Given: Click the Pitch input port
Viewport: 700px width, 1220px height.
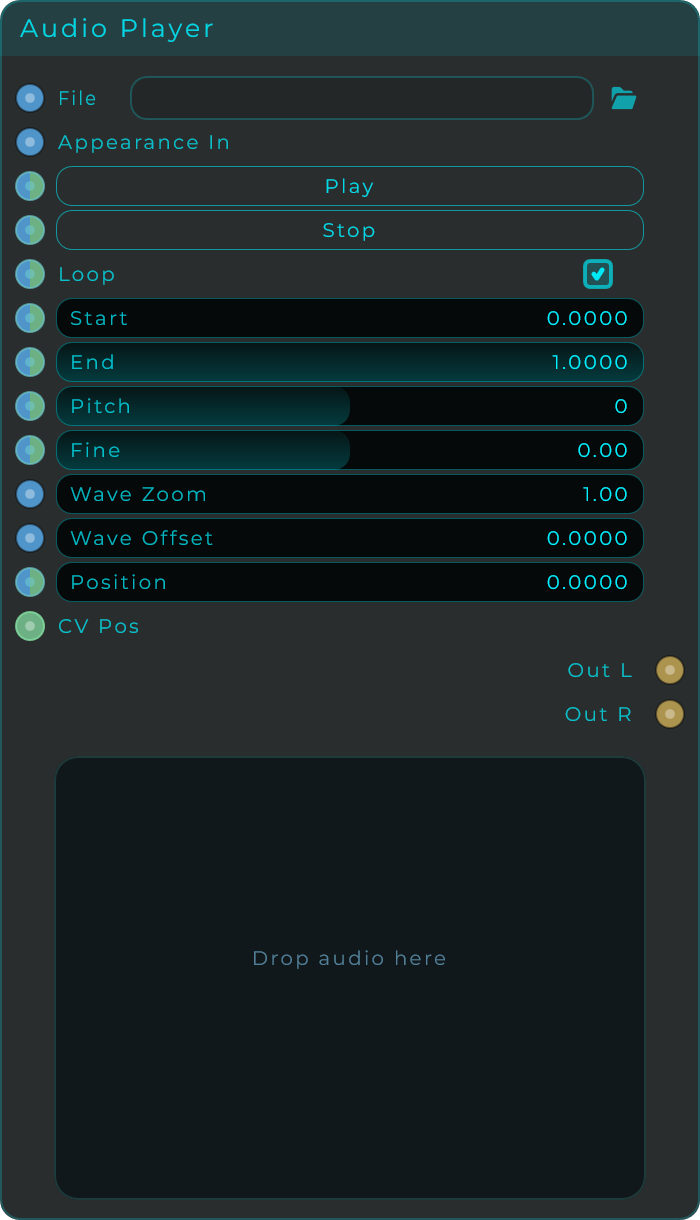Looking at the screenshot, I should (x=29, y=405).
